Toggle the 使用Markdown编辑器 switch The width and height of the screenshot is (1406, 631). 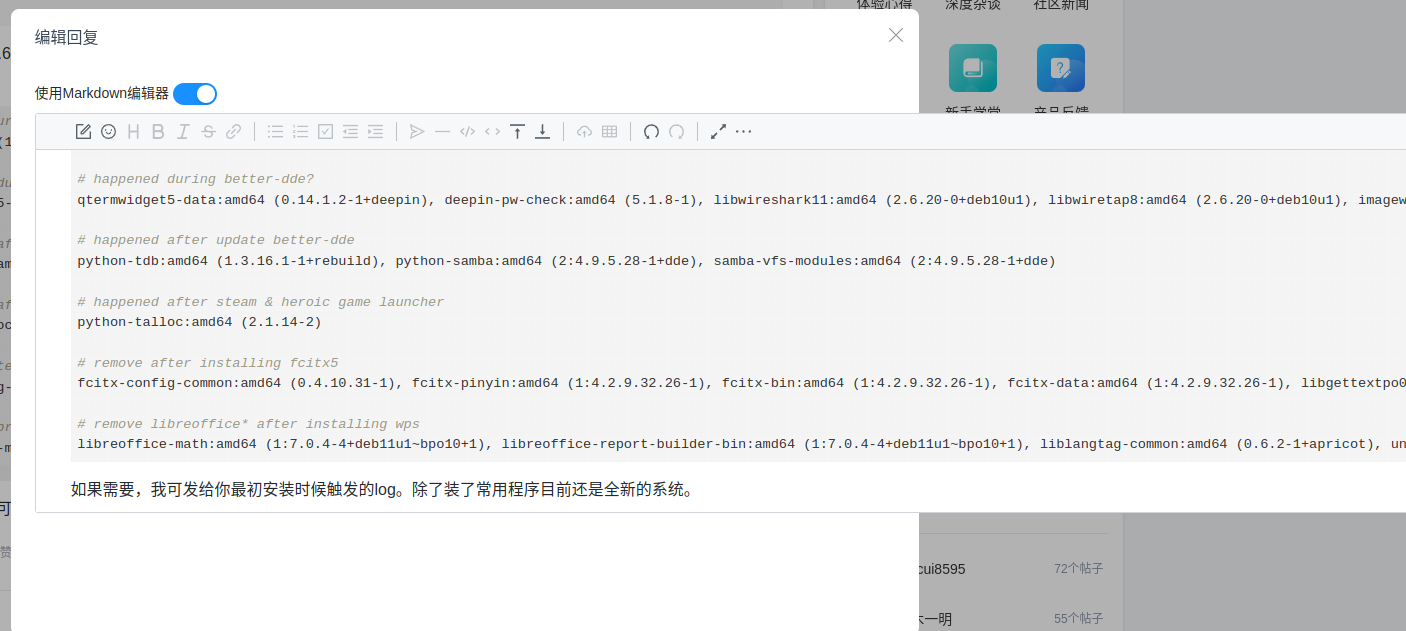tap(195, 94)
